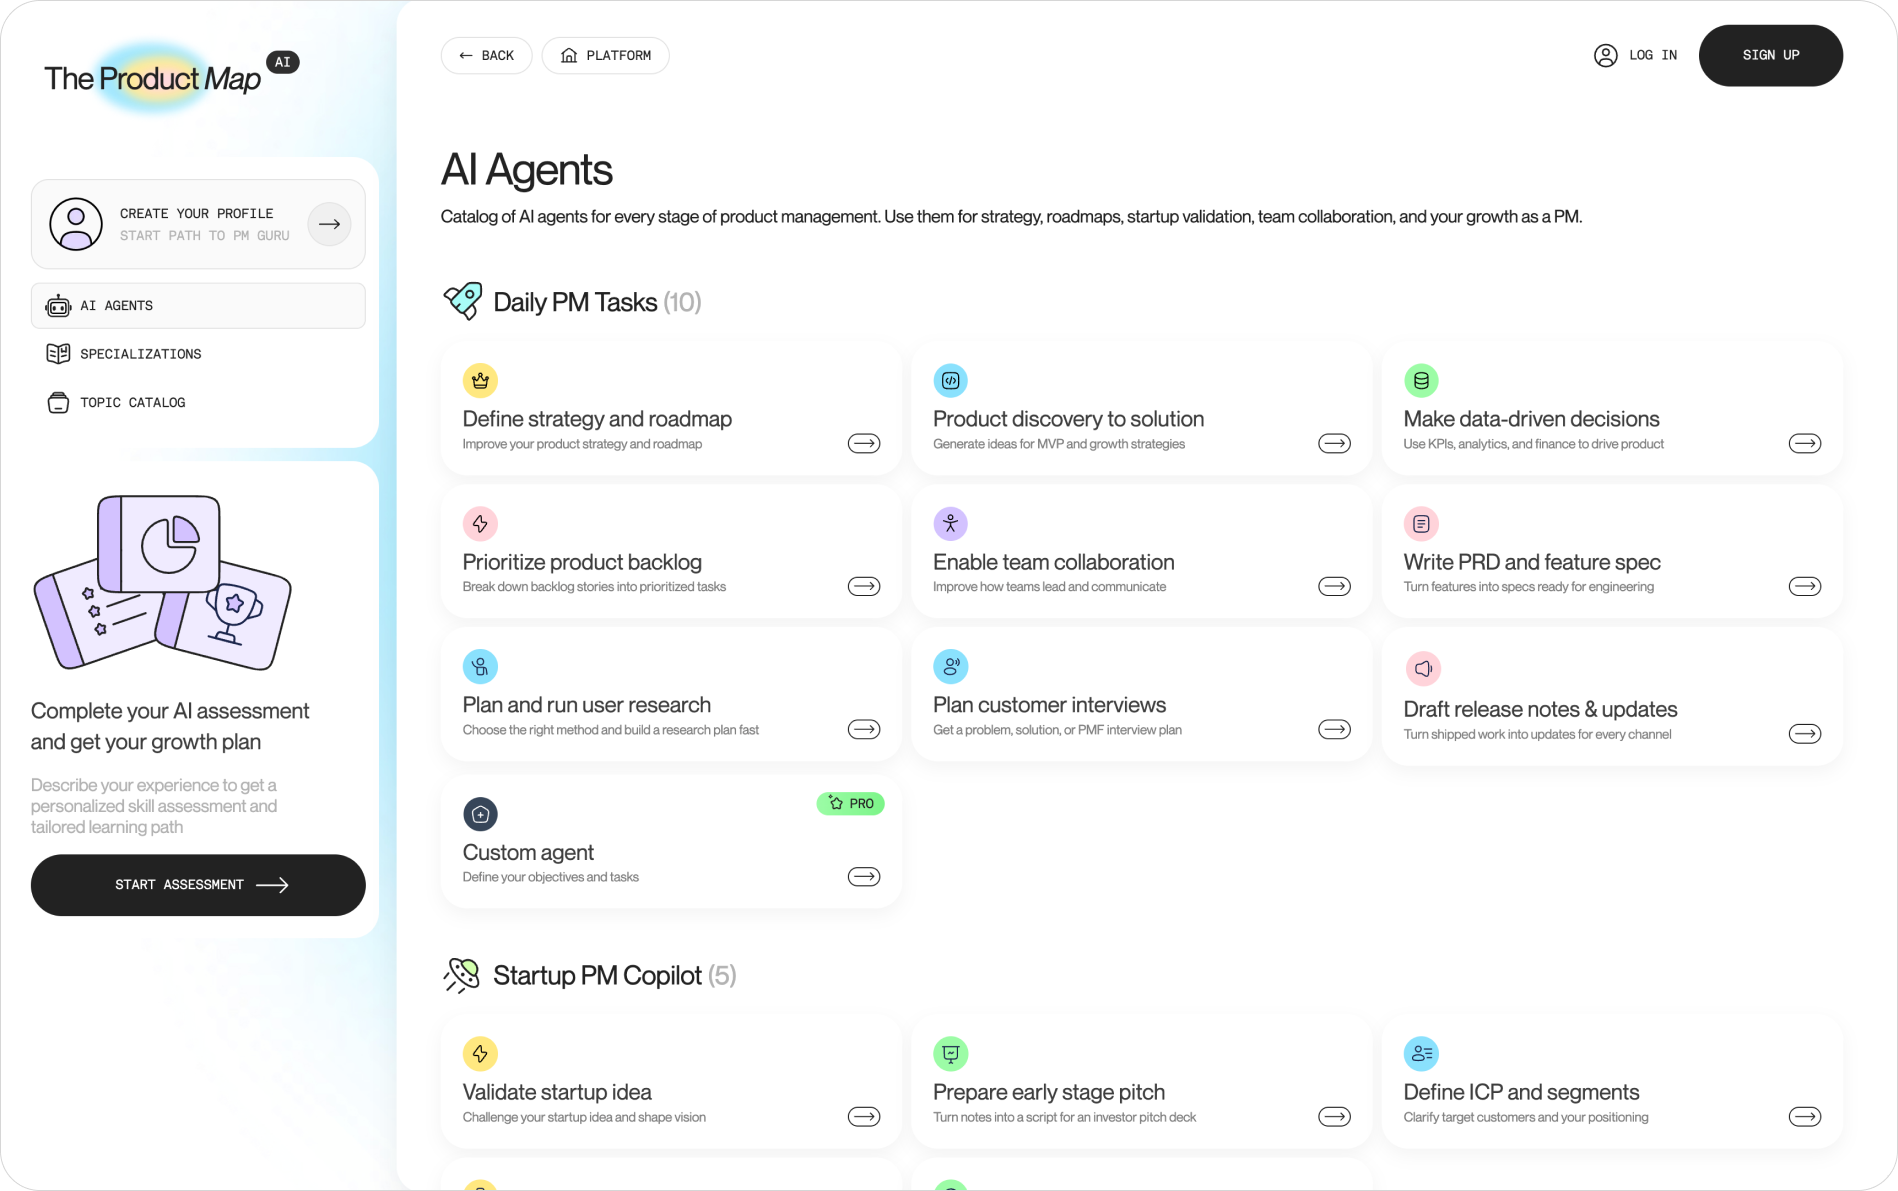The height and width of the screenshot is (1191, 1898).
Task: Click the Startup PM Copilot section heading
Action: click(x=614, y=975)
